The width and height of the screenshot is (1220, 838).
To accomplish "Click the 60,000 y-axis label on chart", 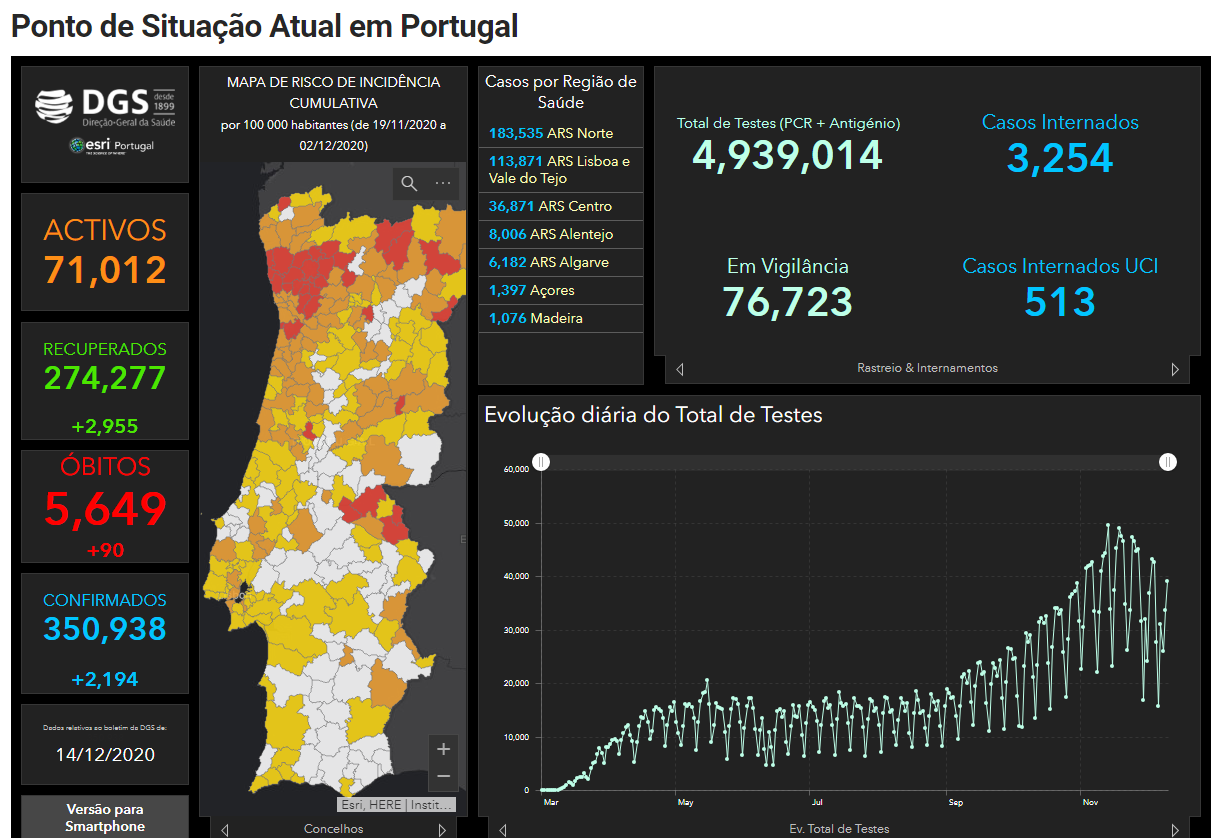I will click(x=516, y=469).
